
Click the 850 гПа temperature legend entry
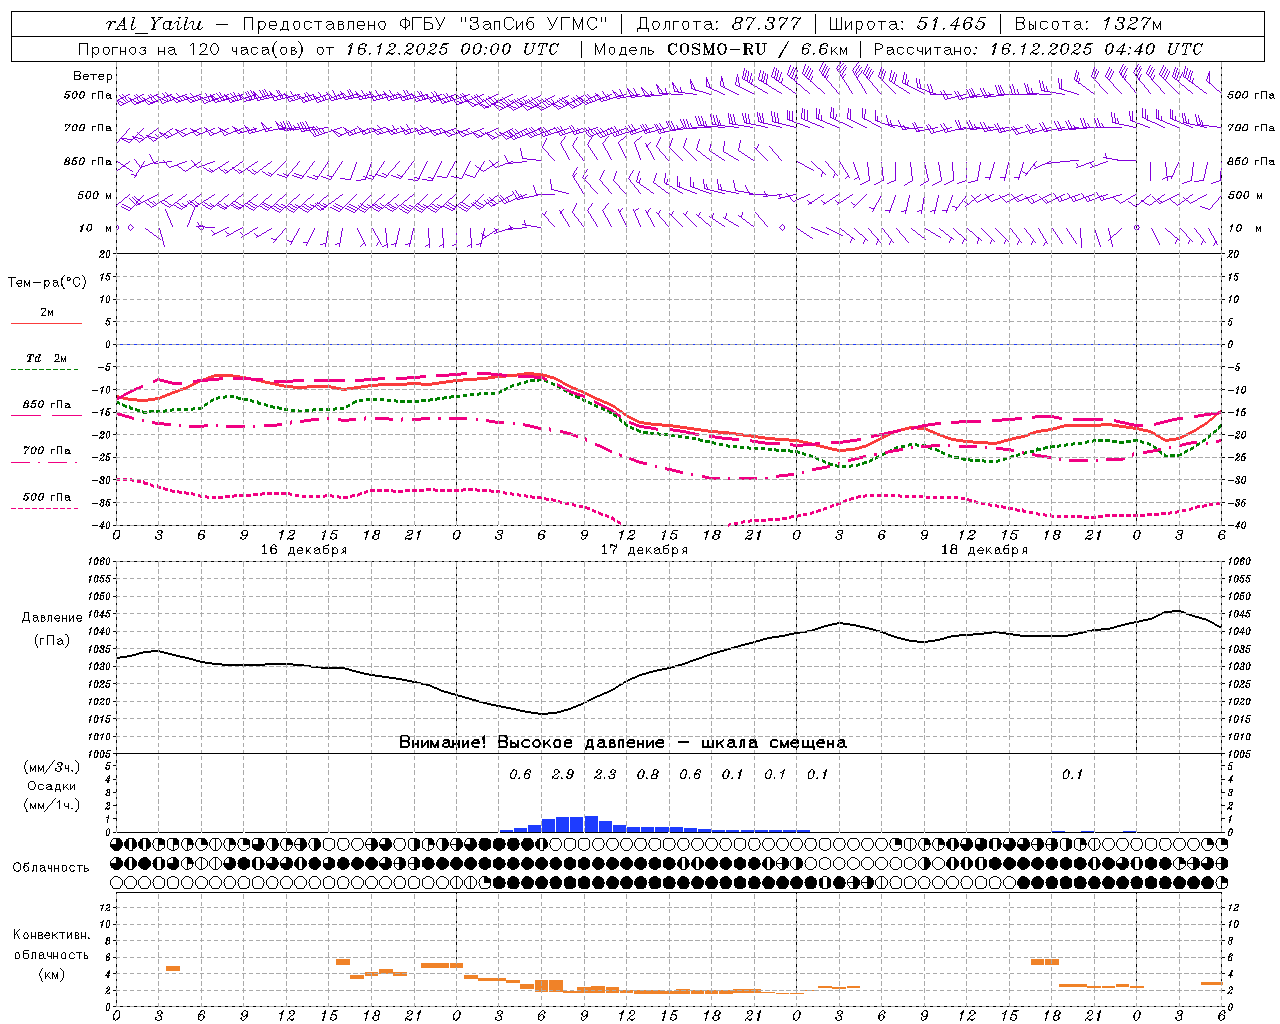[47, 405]
